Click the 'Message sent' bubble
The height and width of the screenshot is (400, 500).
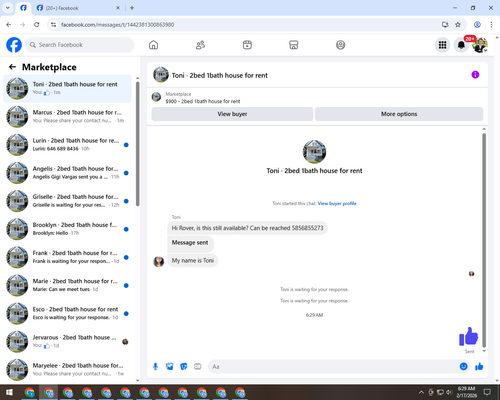[190, 243]
